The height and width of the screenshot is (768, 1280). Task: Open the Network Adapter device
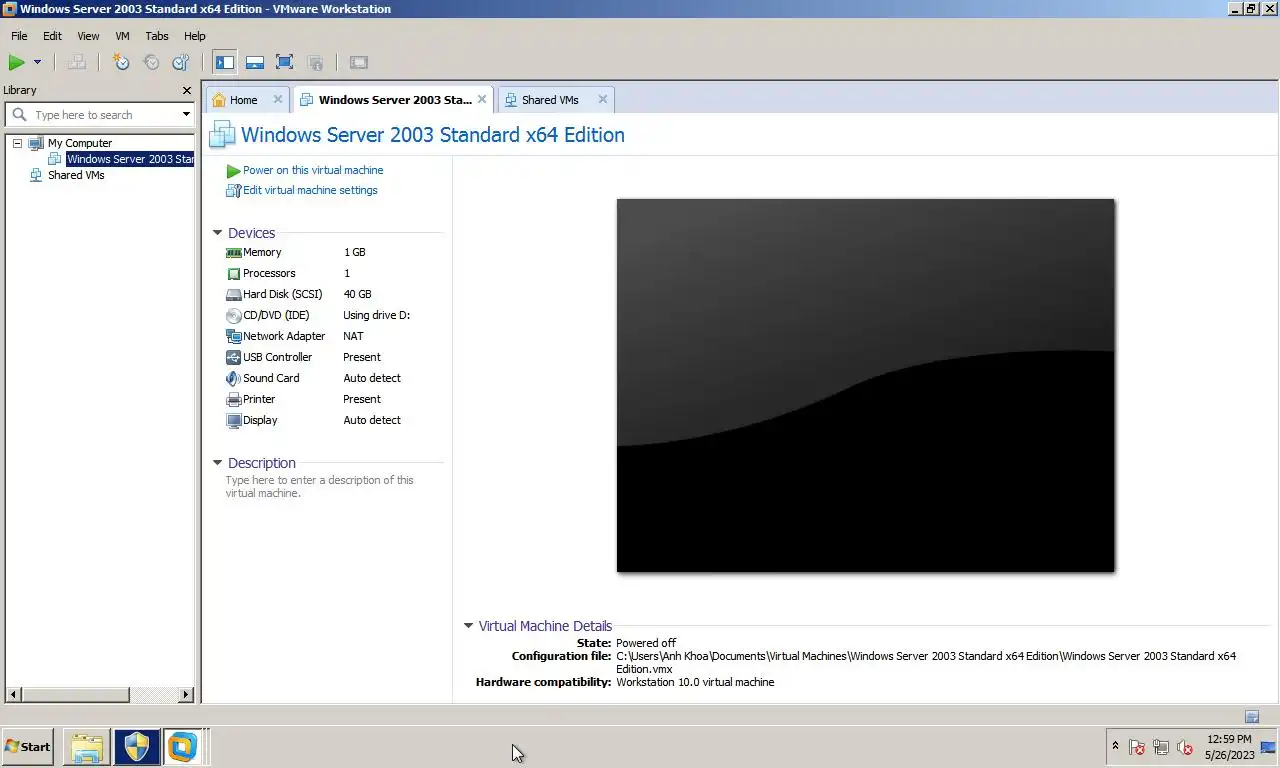pyautogui.click(x=284, y=336)
